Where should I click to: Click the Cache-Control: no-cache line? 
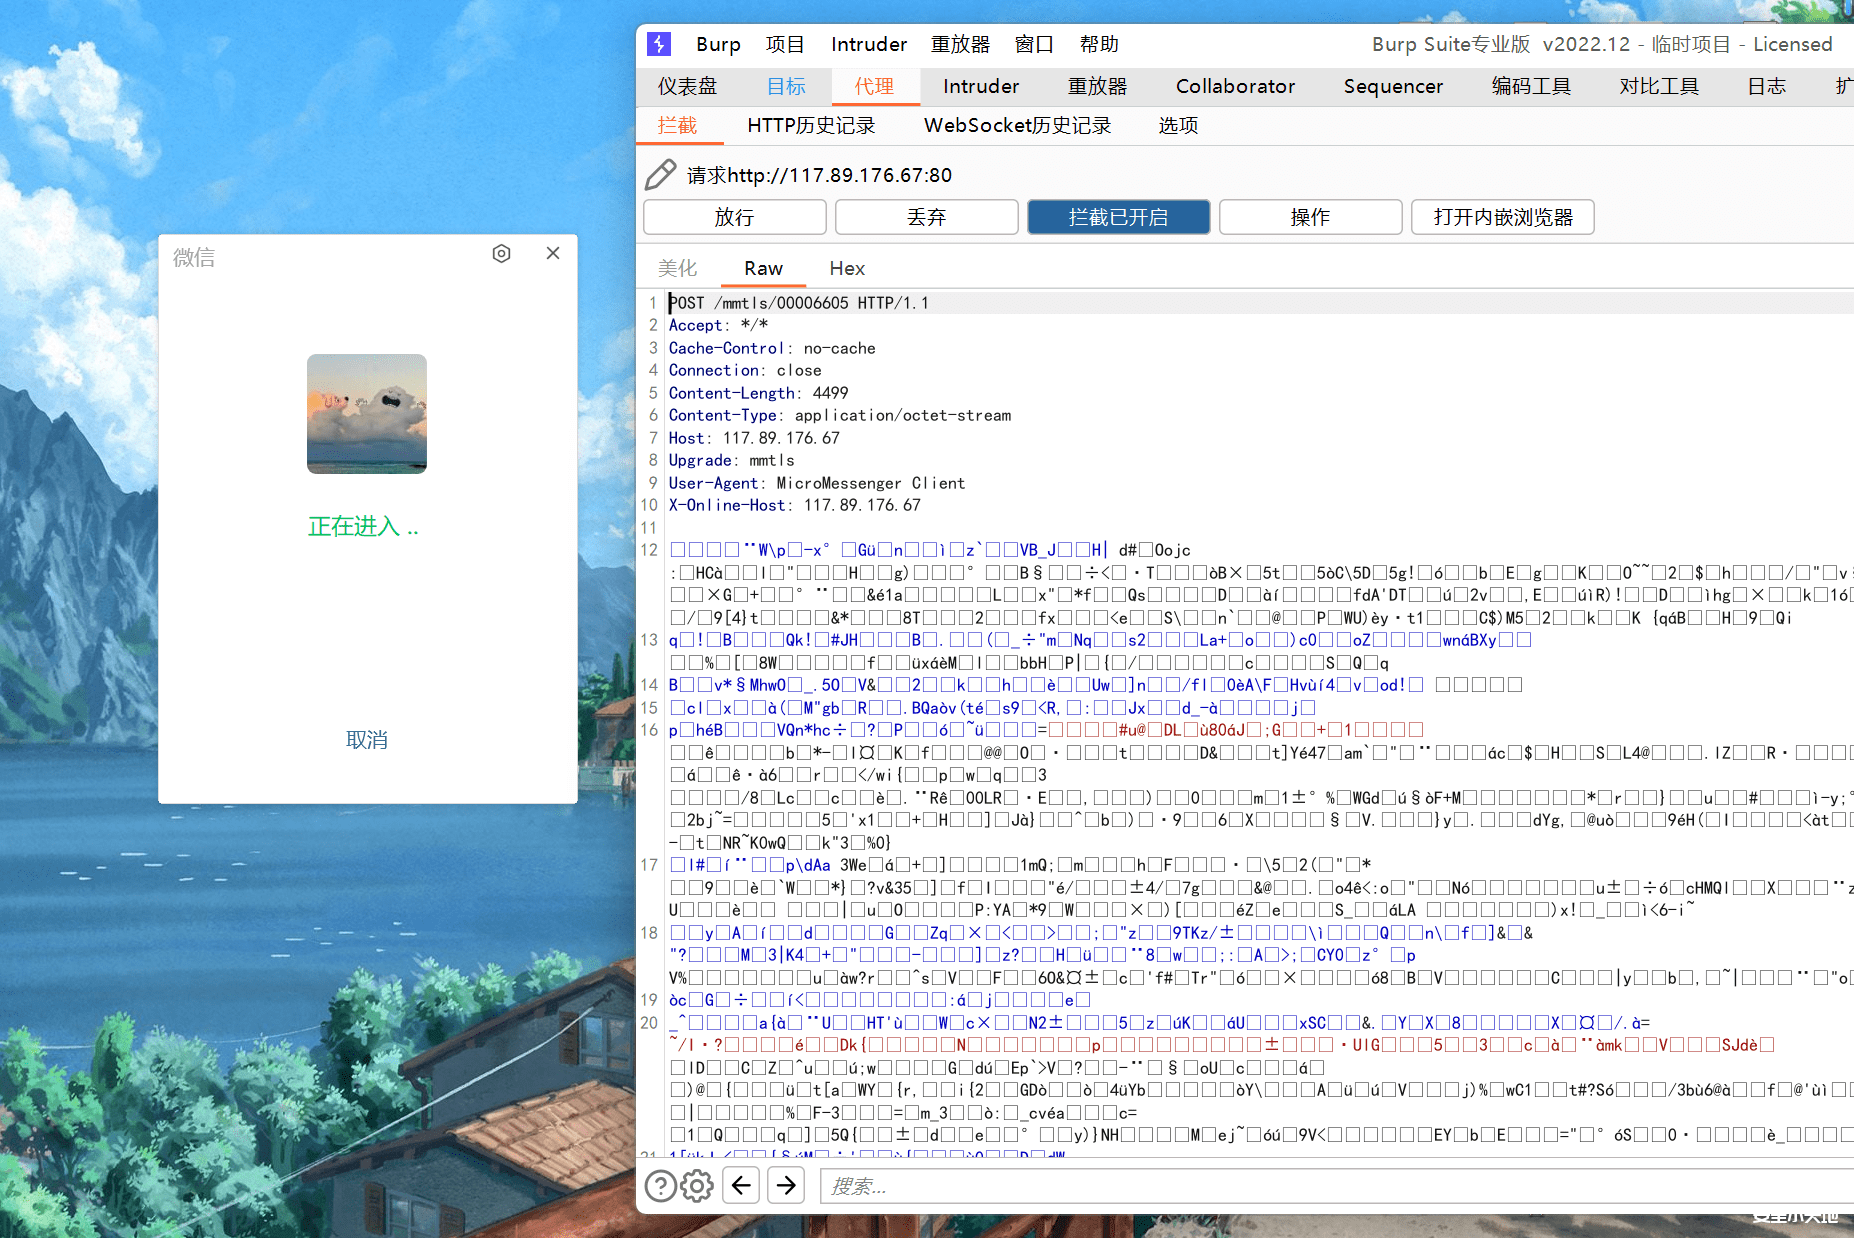click(772, 348)
